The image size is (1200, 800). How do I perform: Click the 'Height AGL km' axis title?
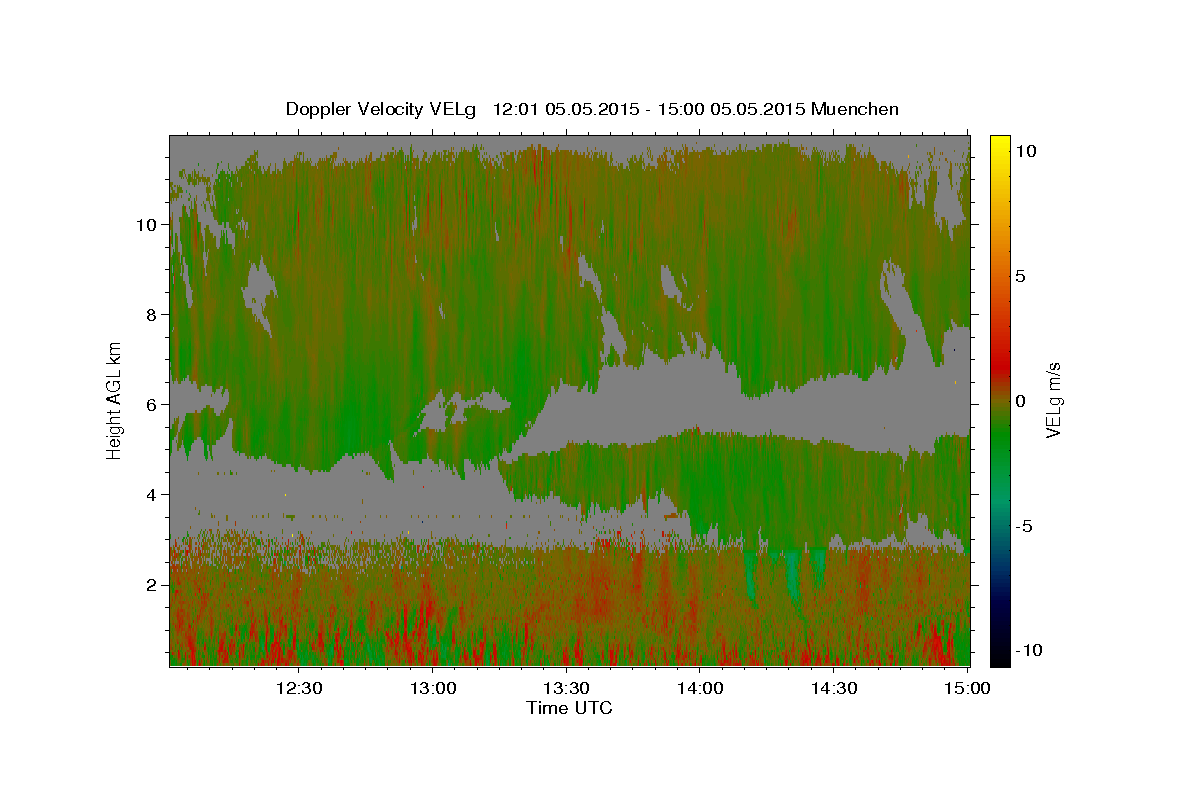115,399
